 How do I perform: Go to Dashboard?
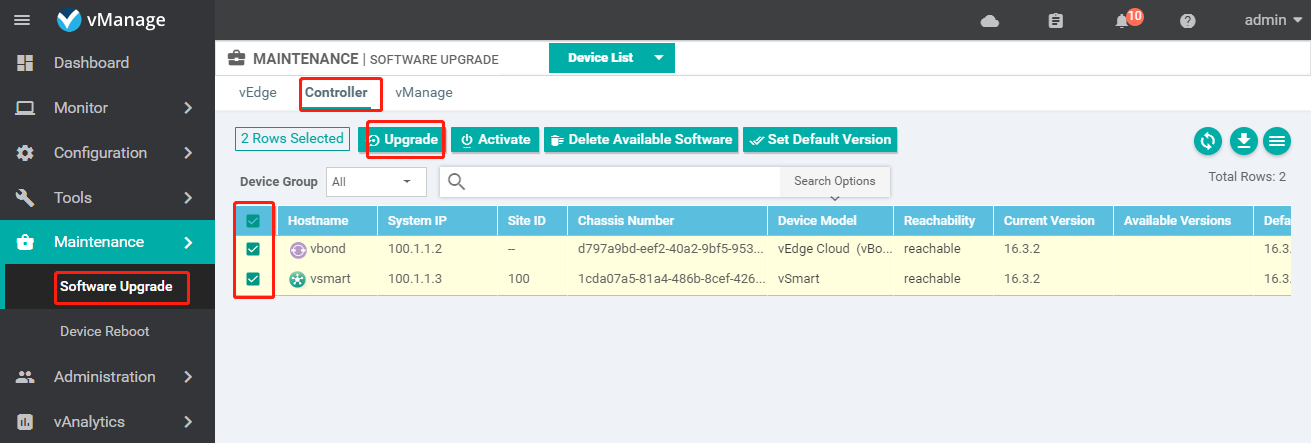click(x=91, y=63)
